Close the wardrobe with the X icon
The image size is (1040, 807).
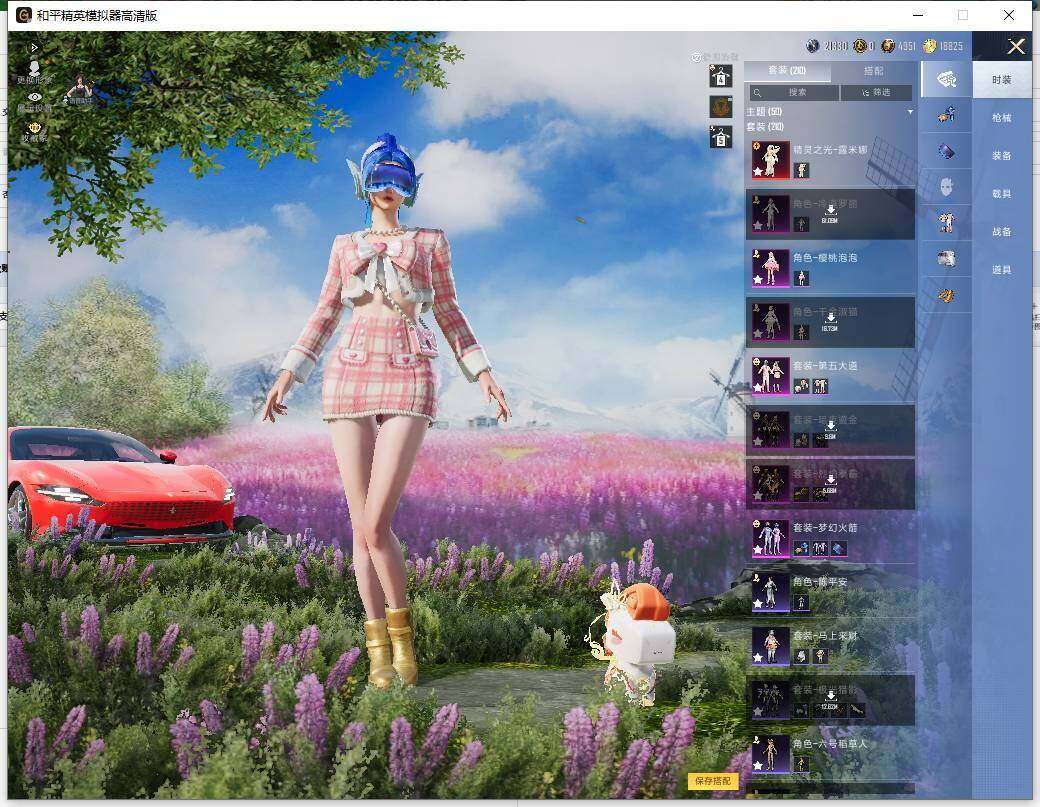(1016, 46)
